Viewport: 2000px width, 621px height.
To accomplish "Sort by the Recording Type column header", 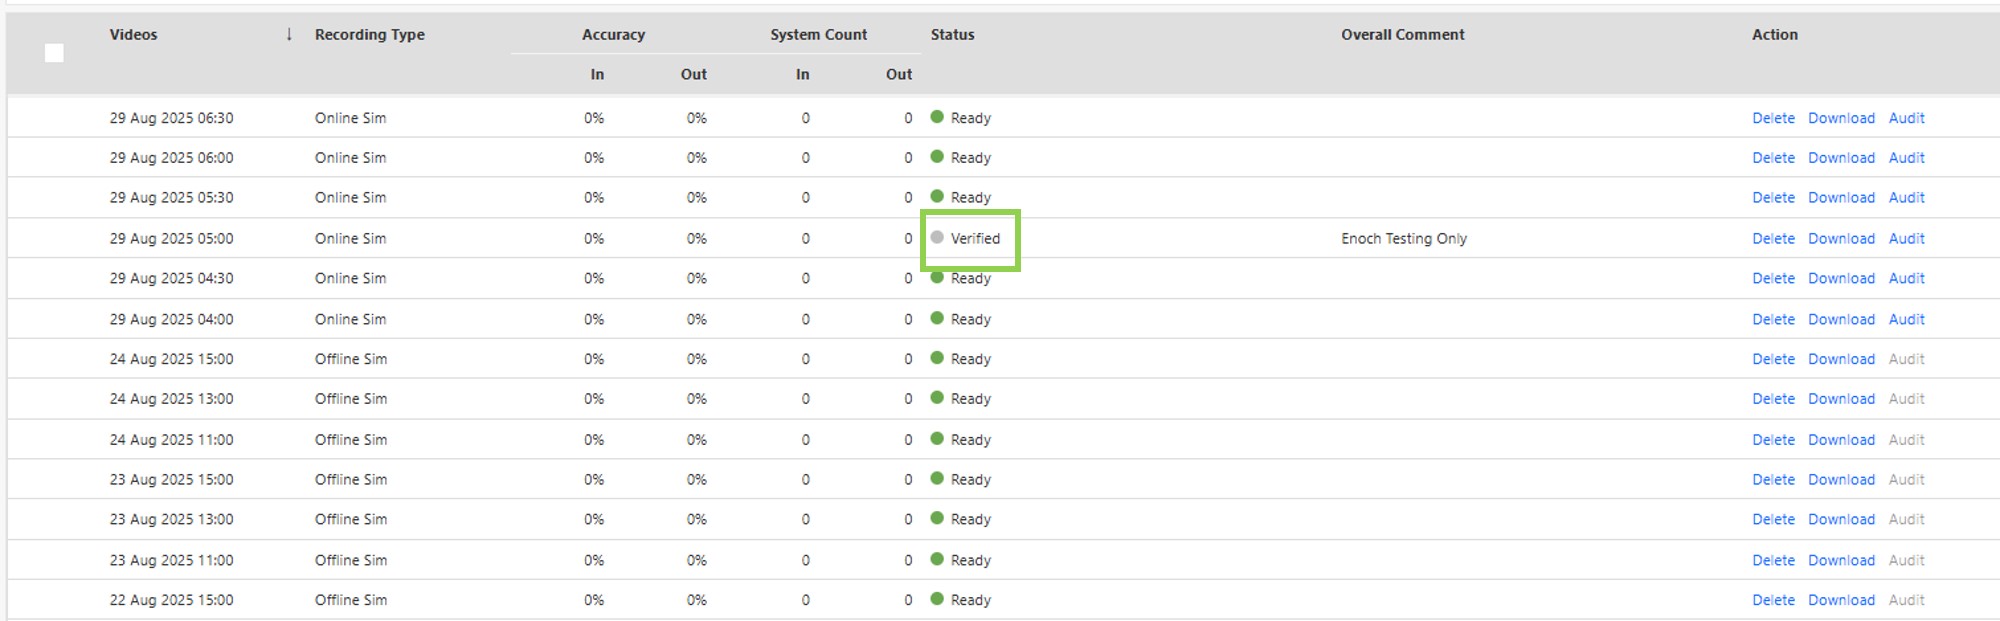I will 369,35.
